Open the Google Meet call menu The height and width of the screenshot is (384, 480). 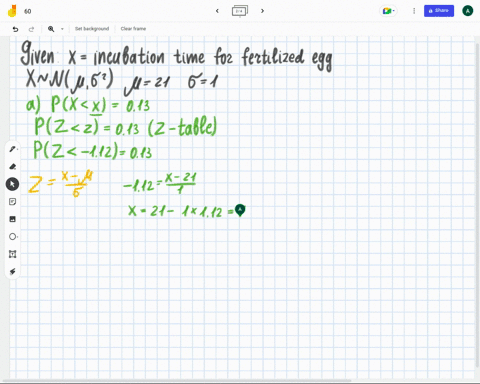[x=389, y=11]
